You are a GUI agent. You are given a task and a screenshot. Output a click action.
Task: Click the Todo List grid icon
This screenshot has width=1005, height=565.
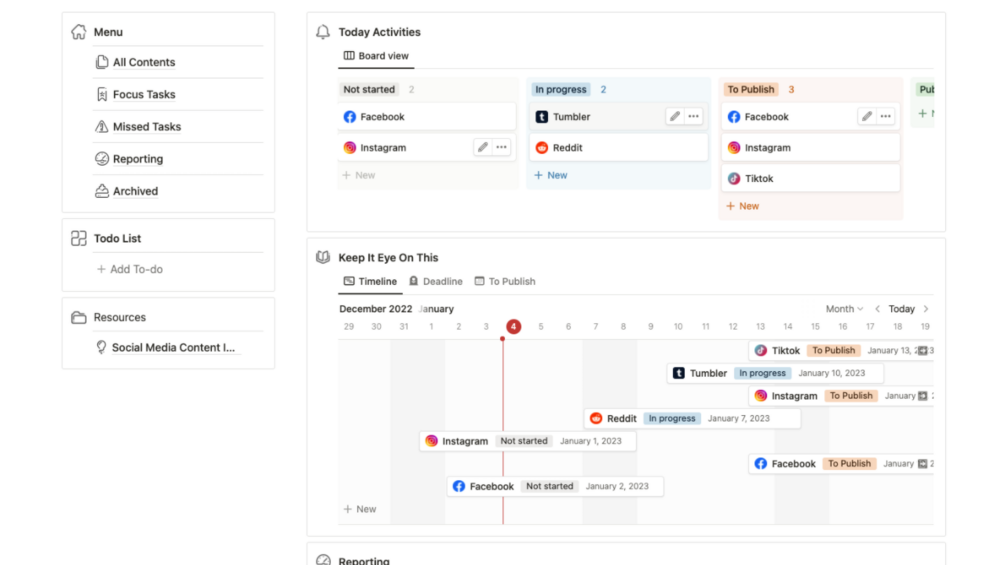pos(79,238)
